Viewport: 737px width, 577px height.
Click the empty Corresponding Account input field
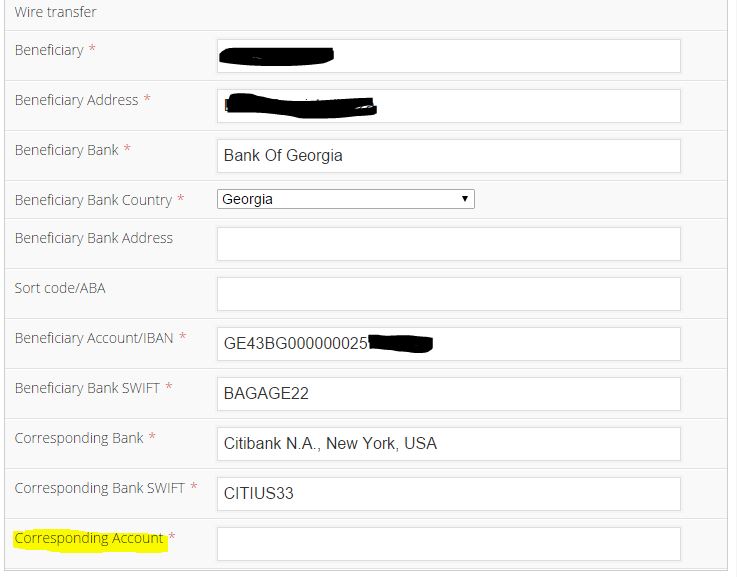[448, 544]
